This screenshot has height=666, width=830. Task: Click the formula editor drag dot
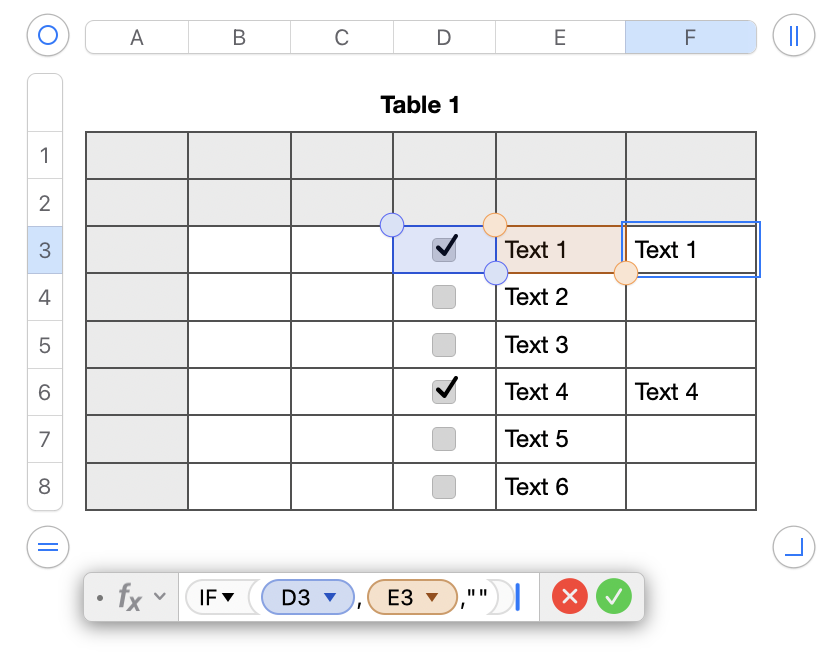[x=100, y=598]
